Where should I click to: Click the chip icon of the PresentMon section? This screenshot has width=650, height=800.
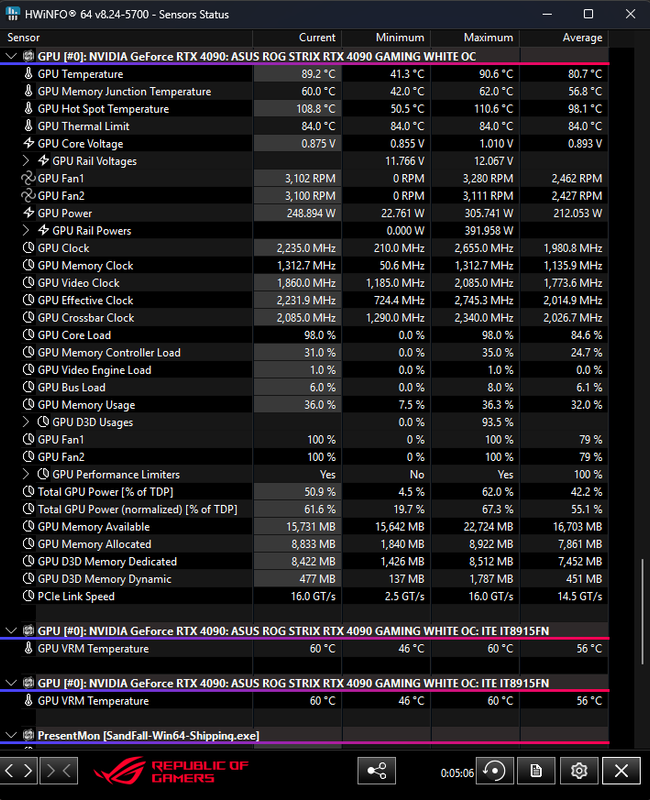(x=29, y=735)
